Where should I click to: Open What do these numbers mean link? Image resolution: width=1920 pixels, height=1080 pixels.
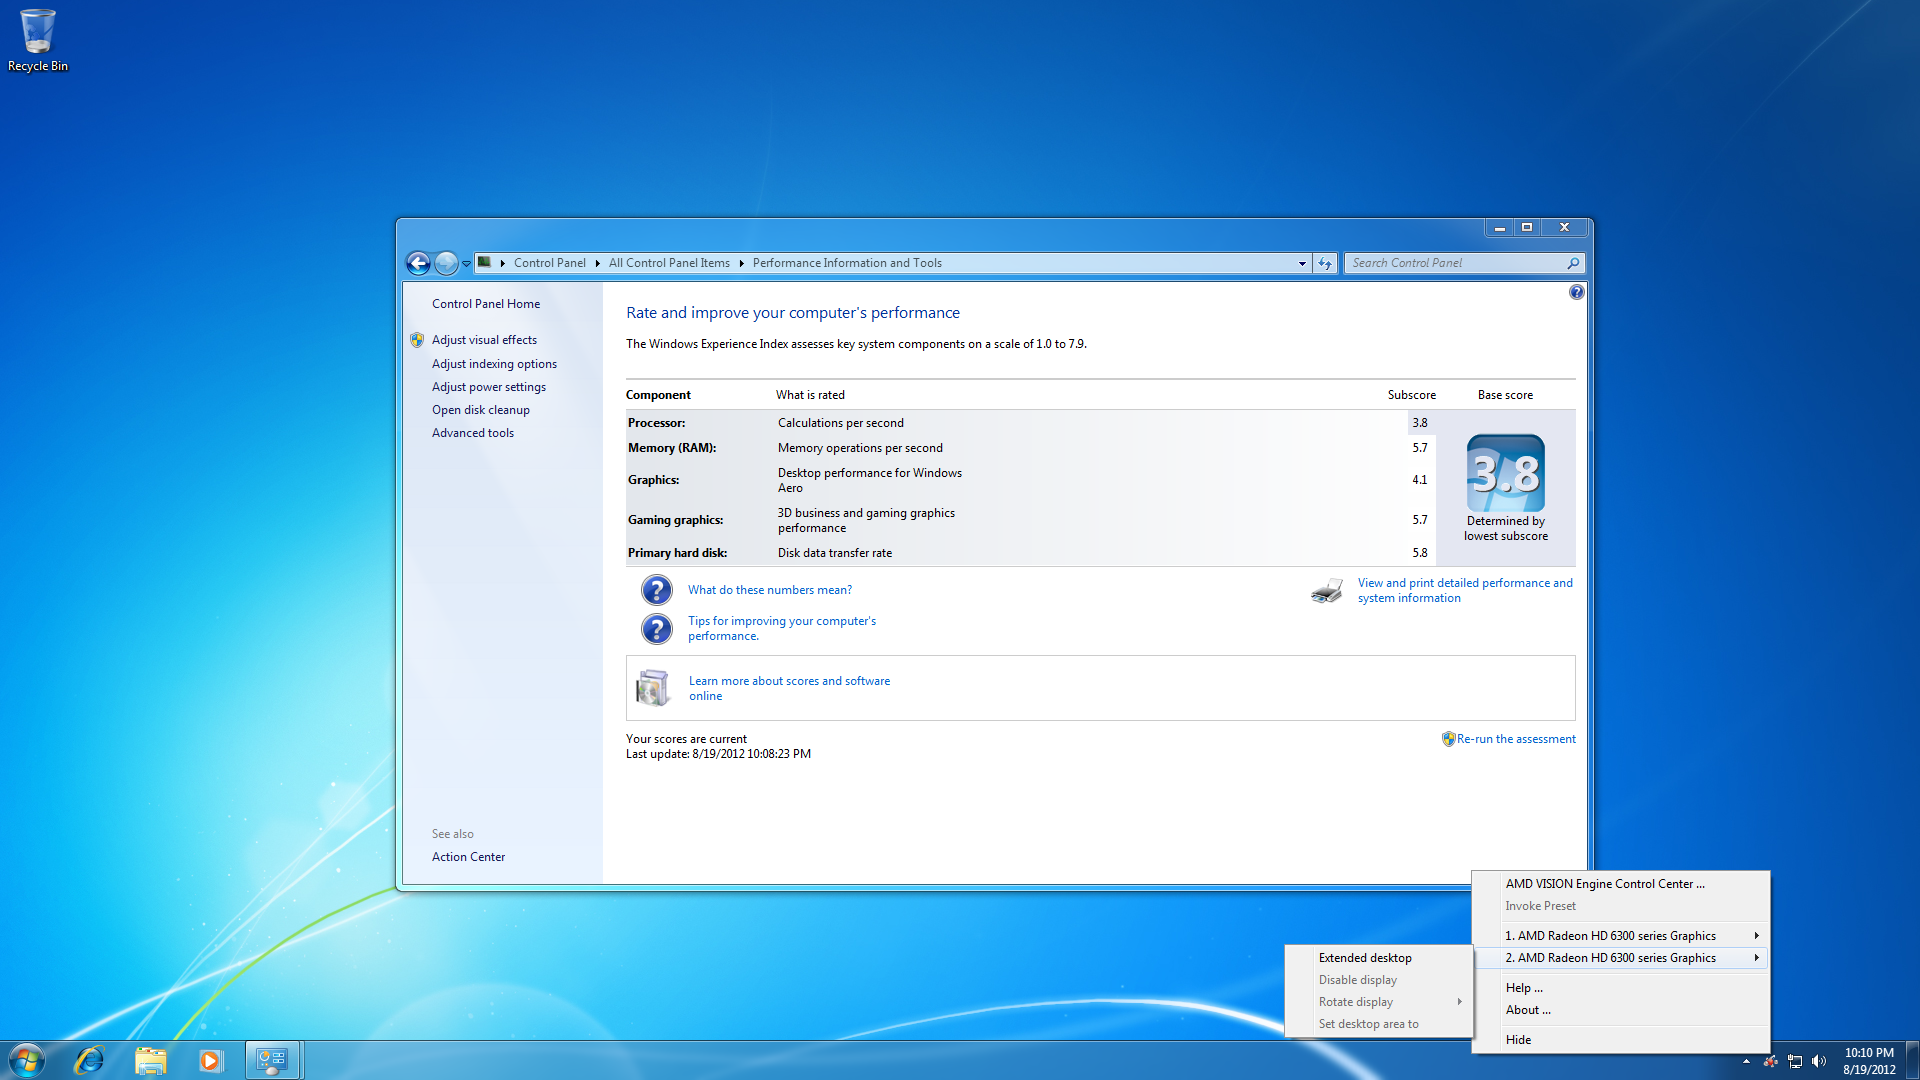(x=770, y=590)
